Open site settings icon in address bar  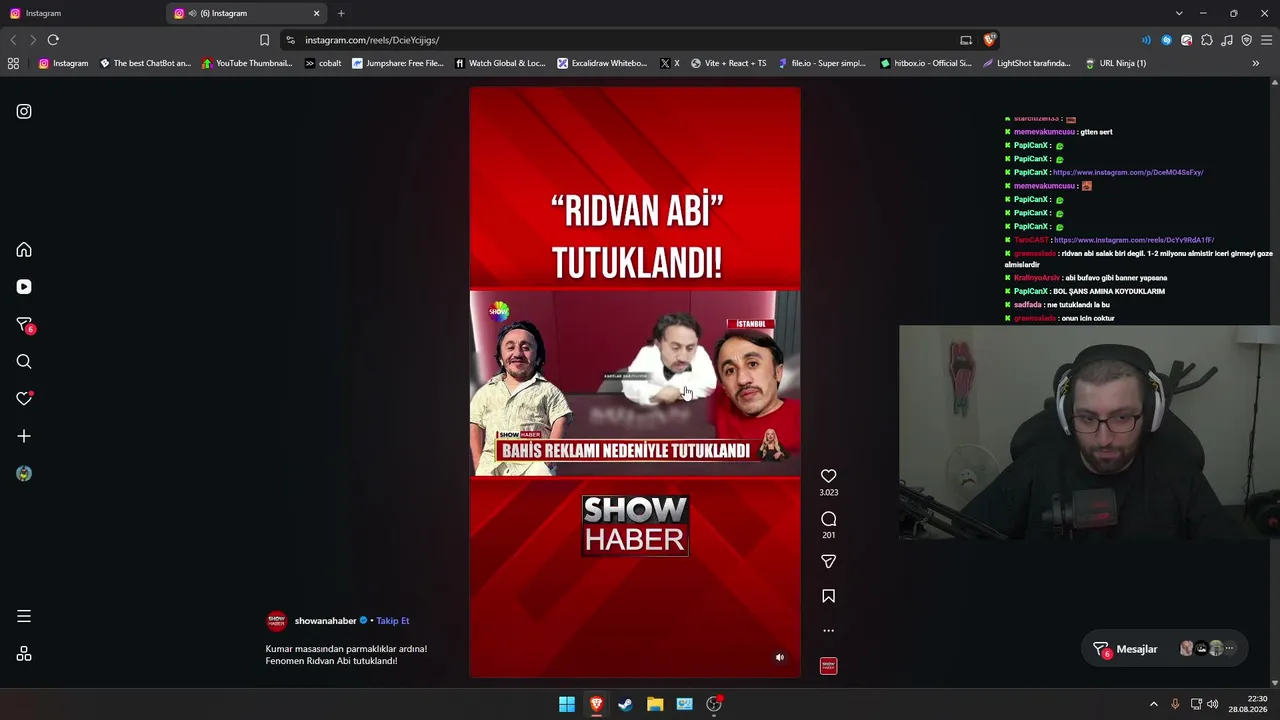[290, 40]
